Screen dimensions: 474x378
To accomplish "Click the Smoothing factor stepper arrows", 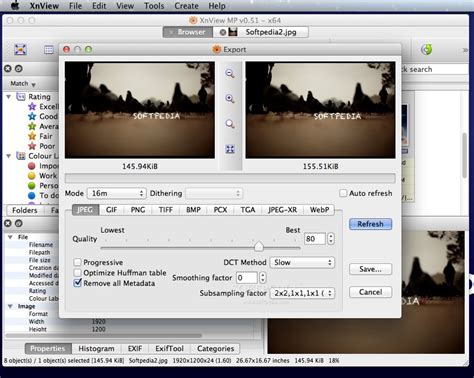I will pos(263,277).
